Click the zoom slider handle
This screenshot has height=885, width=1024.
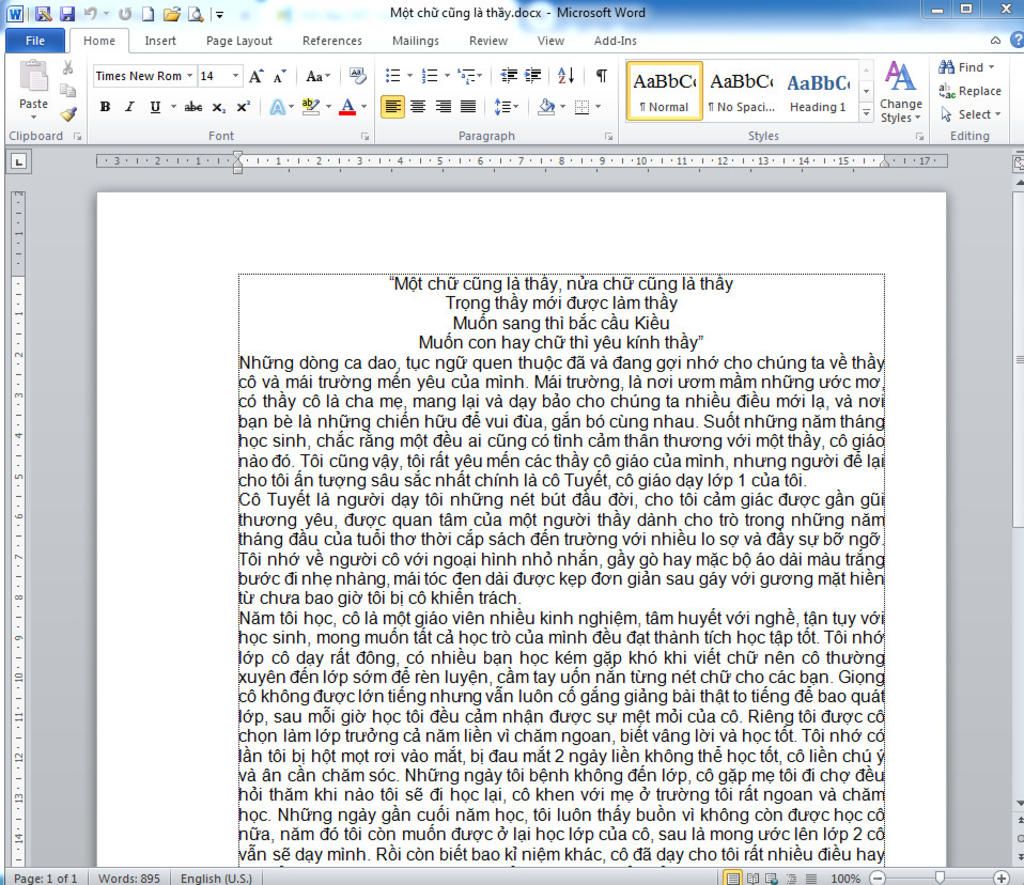point(939,878)
